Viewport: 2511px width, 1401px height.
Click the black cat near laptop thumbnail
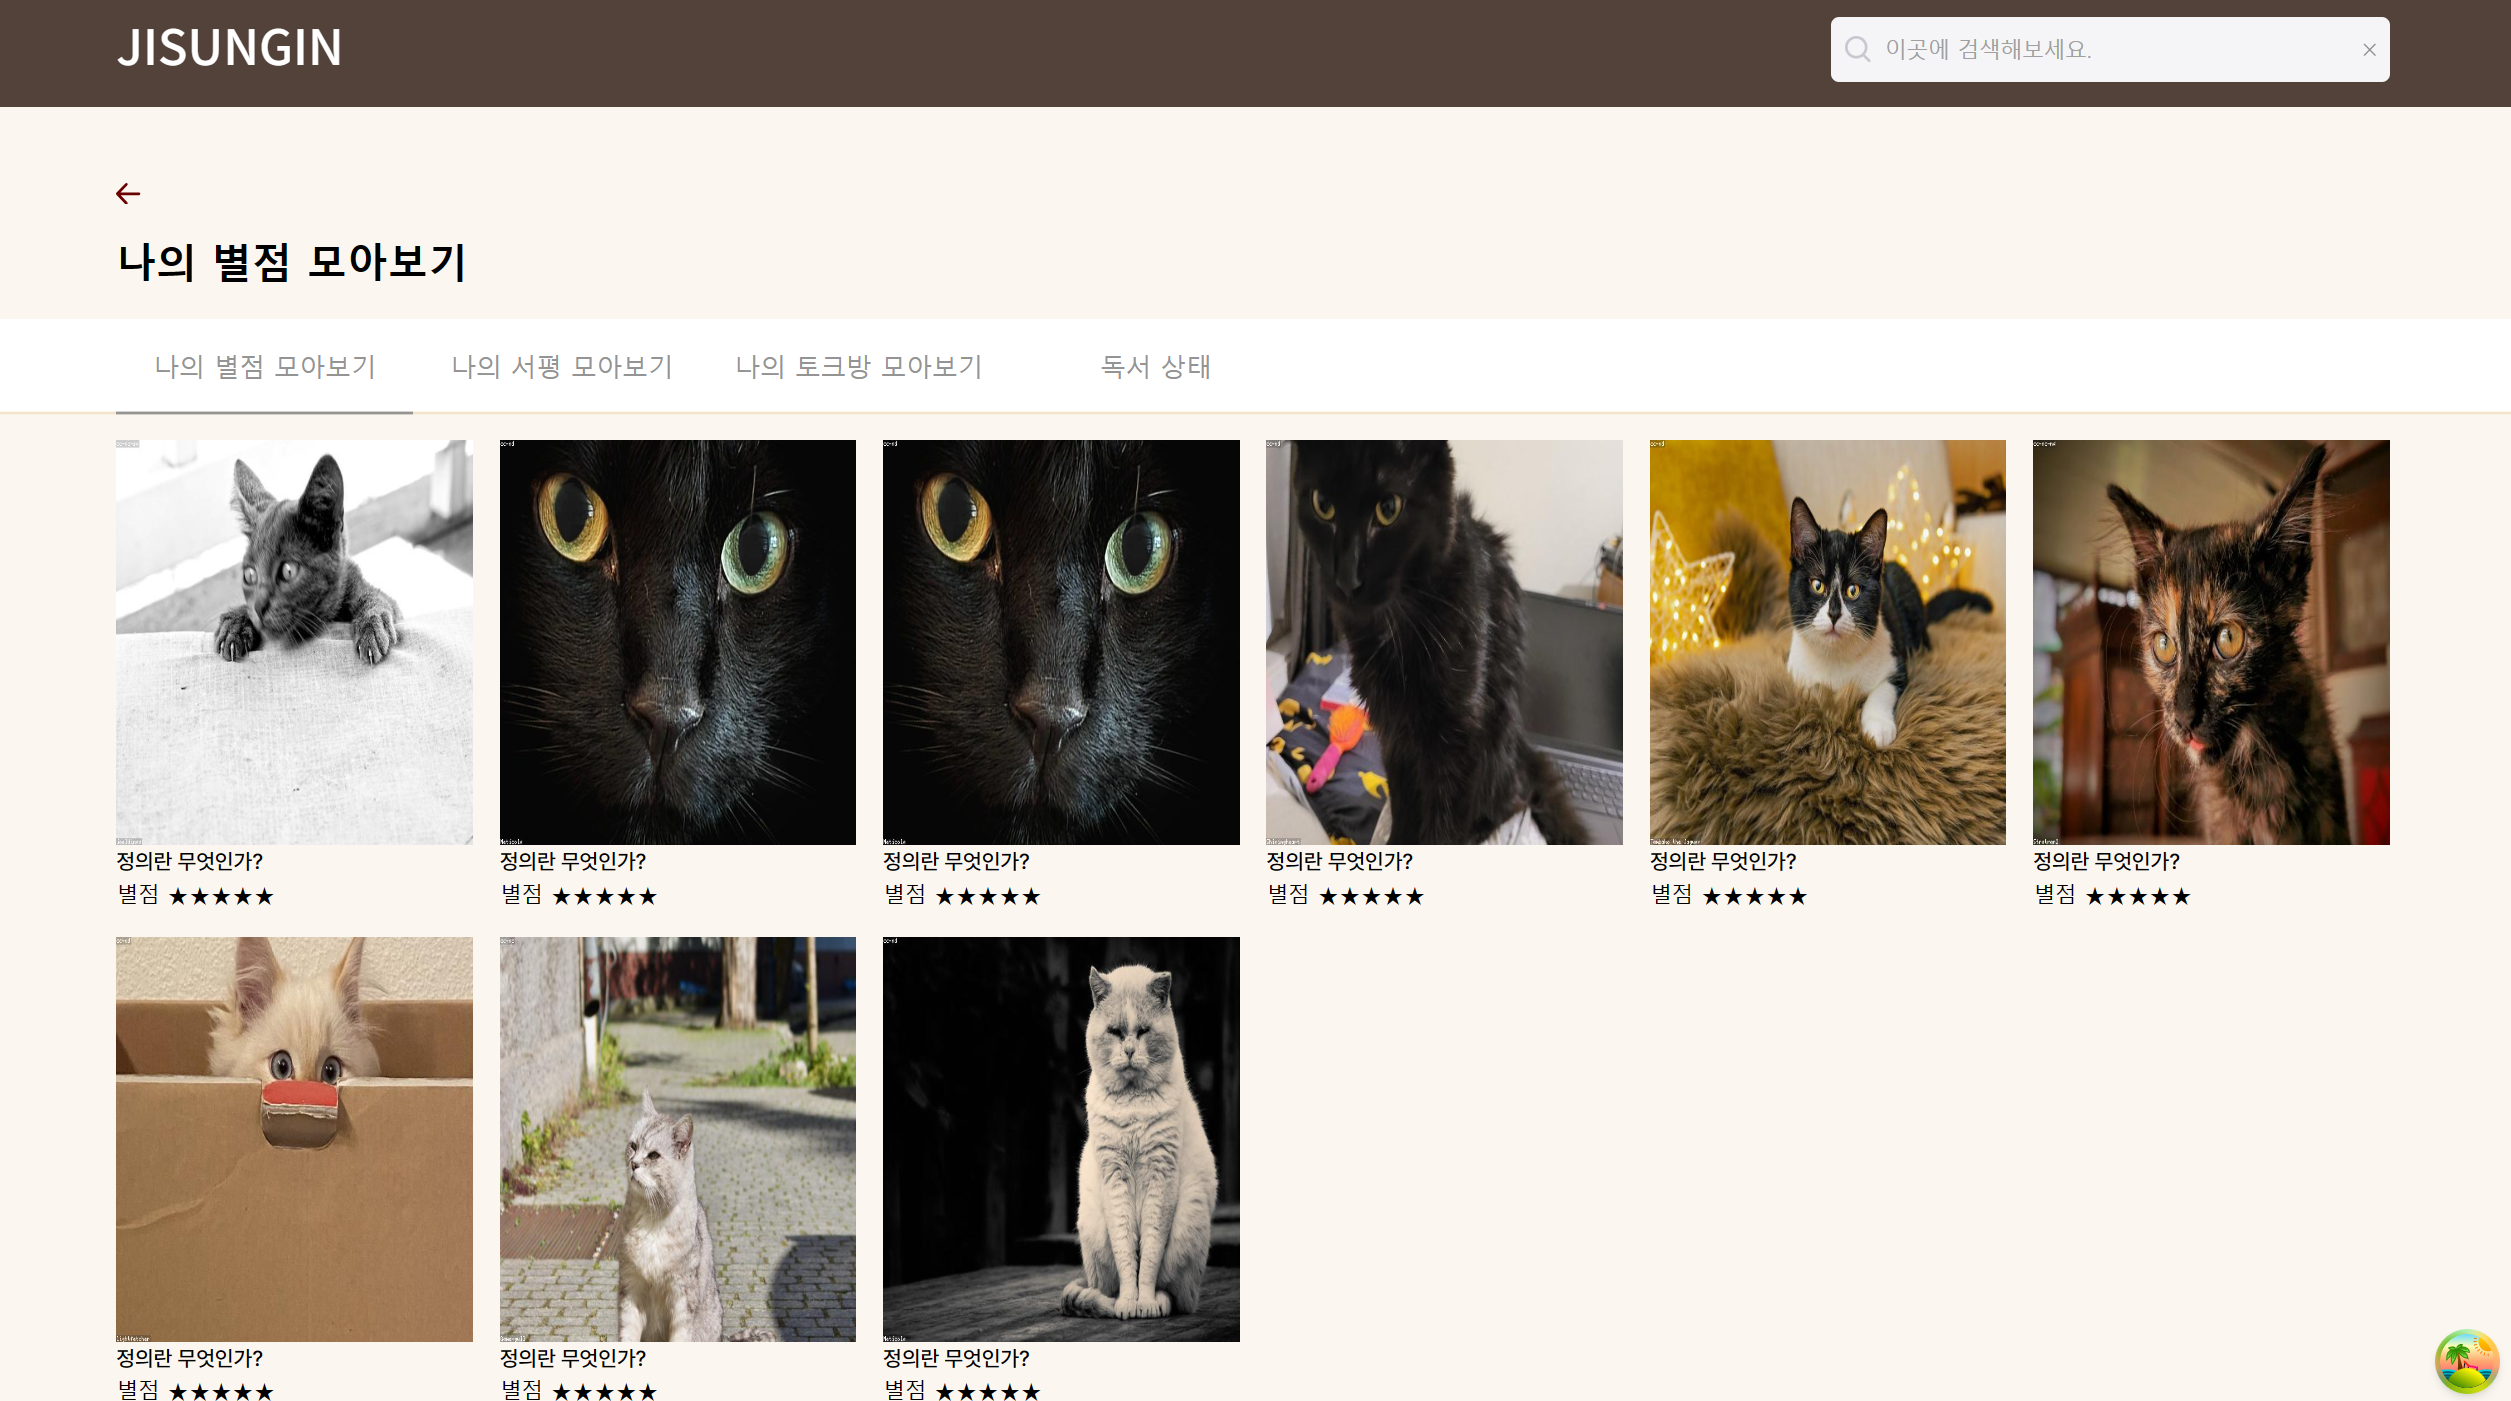pos(1443,642)
